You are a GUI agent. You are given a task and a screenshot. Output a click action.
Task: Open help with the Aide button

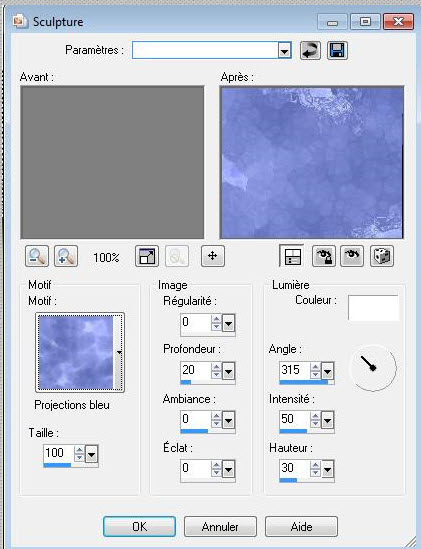[x=301, y=526]
